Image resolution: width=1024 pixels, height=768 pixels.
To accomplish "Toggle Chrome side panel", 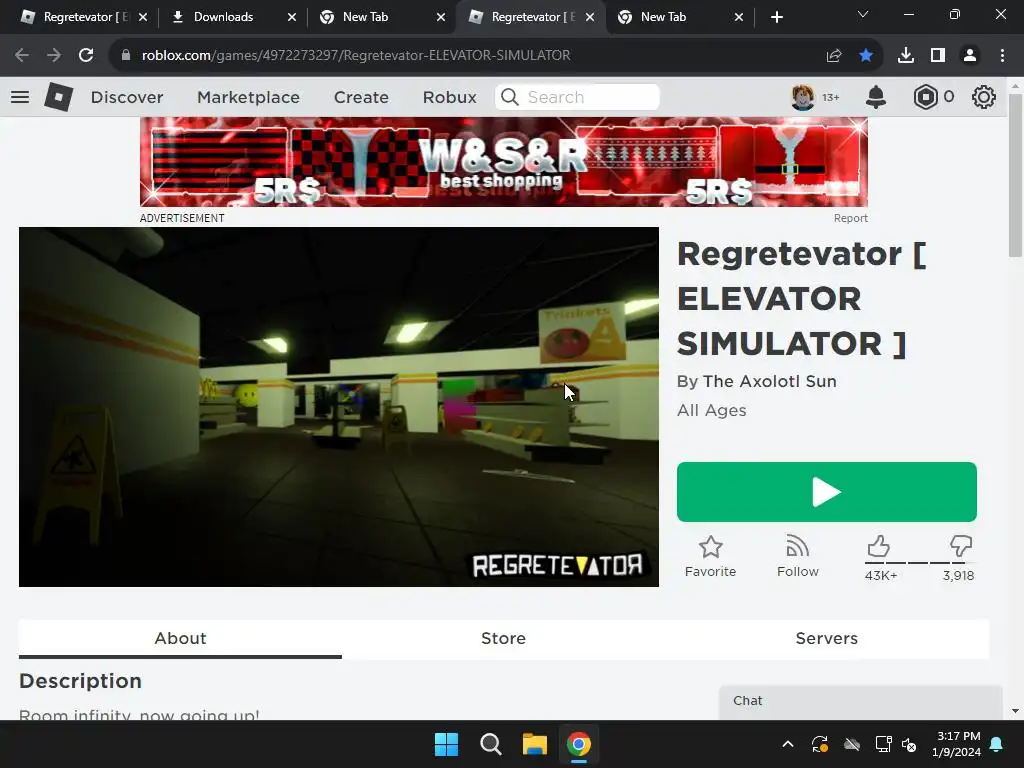I will (x=938, y=56).
